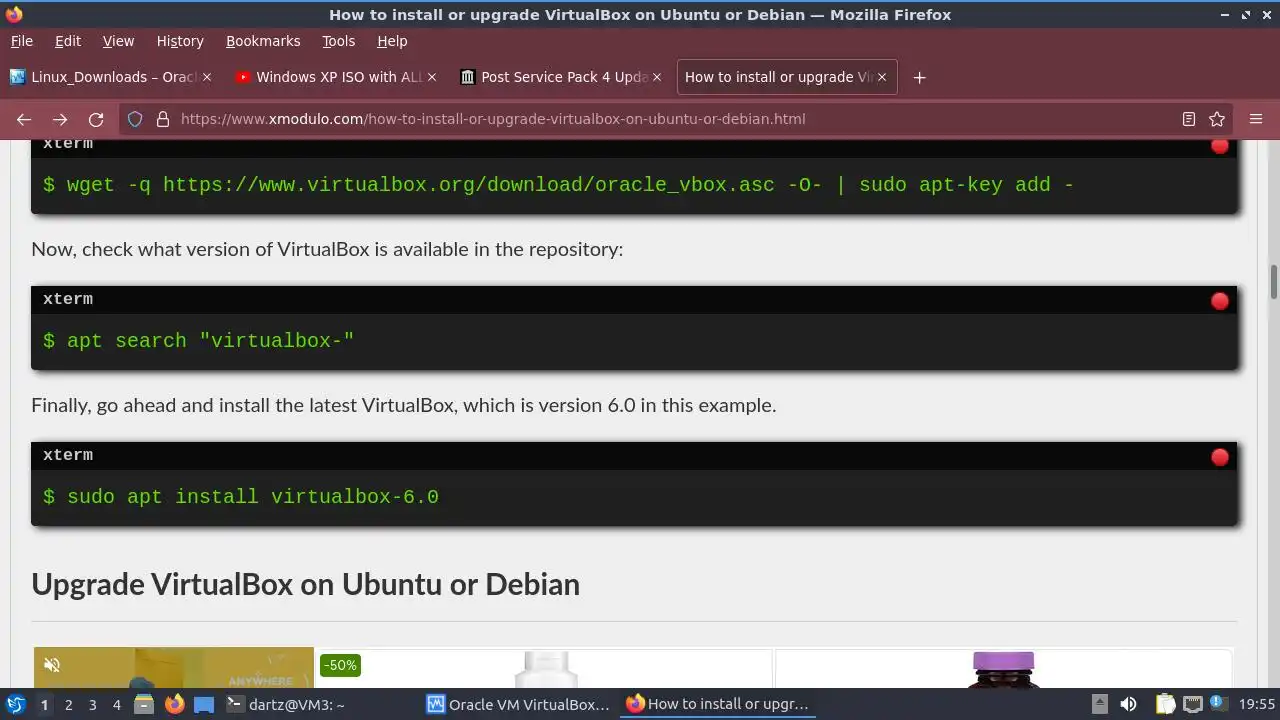This screenshot has width=1280, height=720.
Task: Click red dot on apt install xterm block
Action: 1219,457
